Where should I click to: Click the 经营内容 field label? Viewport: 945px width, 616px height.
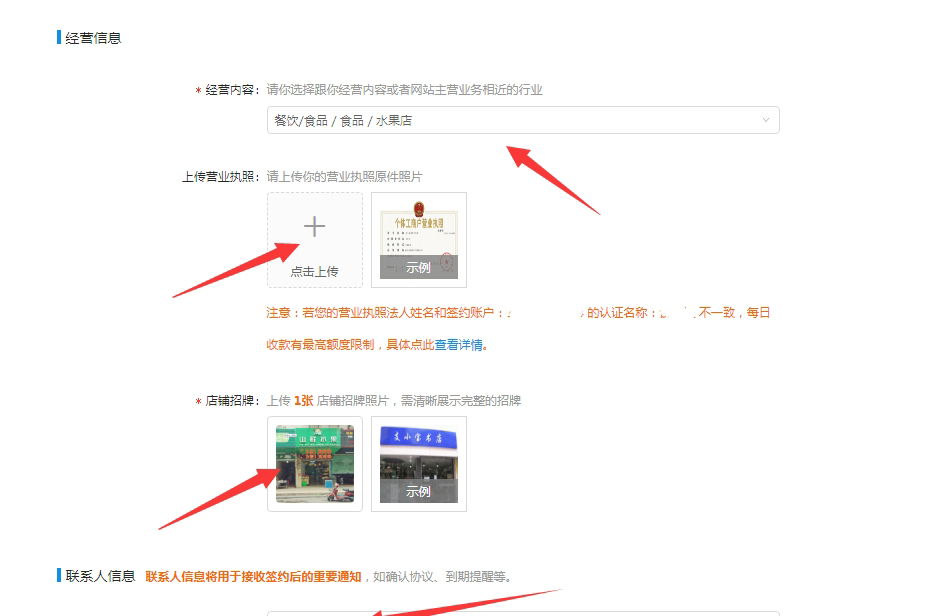click(x=231, y=90)
